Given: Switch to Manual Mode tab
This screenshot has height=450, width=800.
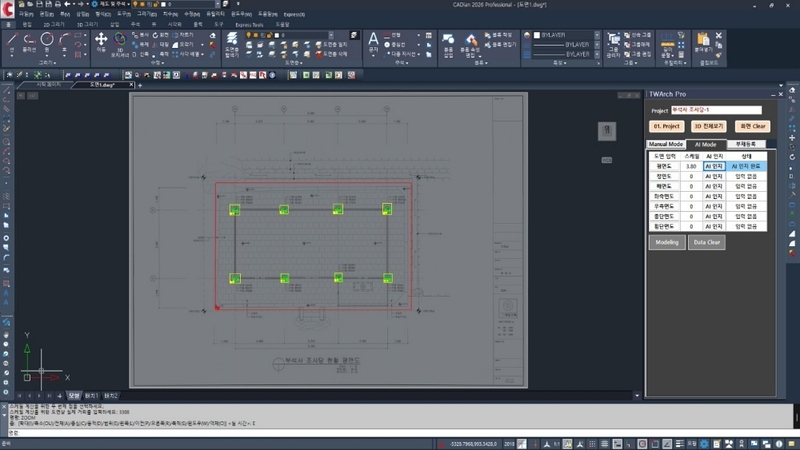Looking at the screenshot, I should click(x=665, y=144).
